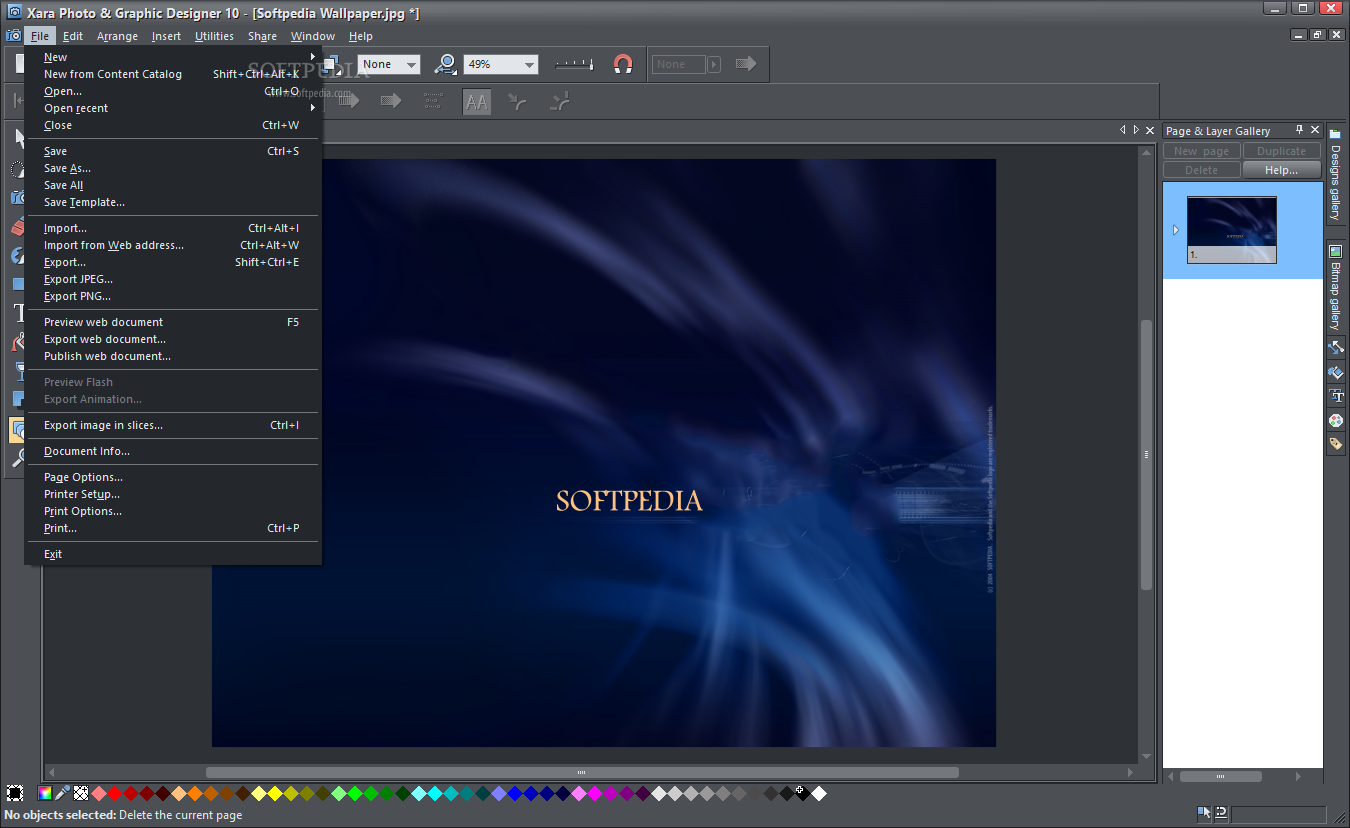Choose Export JPEG... from File menu
This screenshot has width=1350, height=828.
[x=78, y=279]
